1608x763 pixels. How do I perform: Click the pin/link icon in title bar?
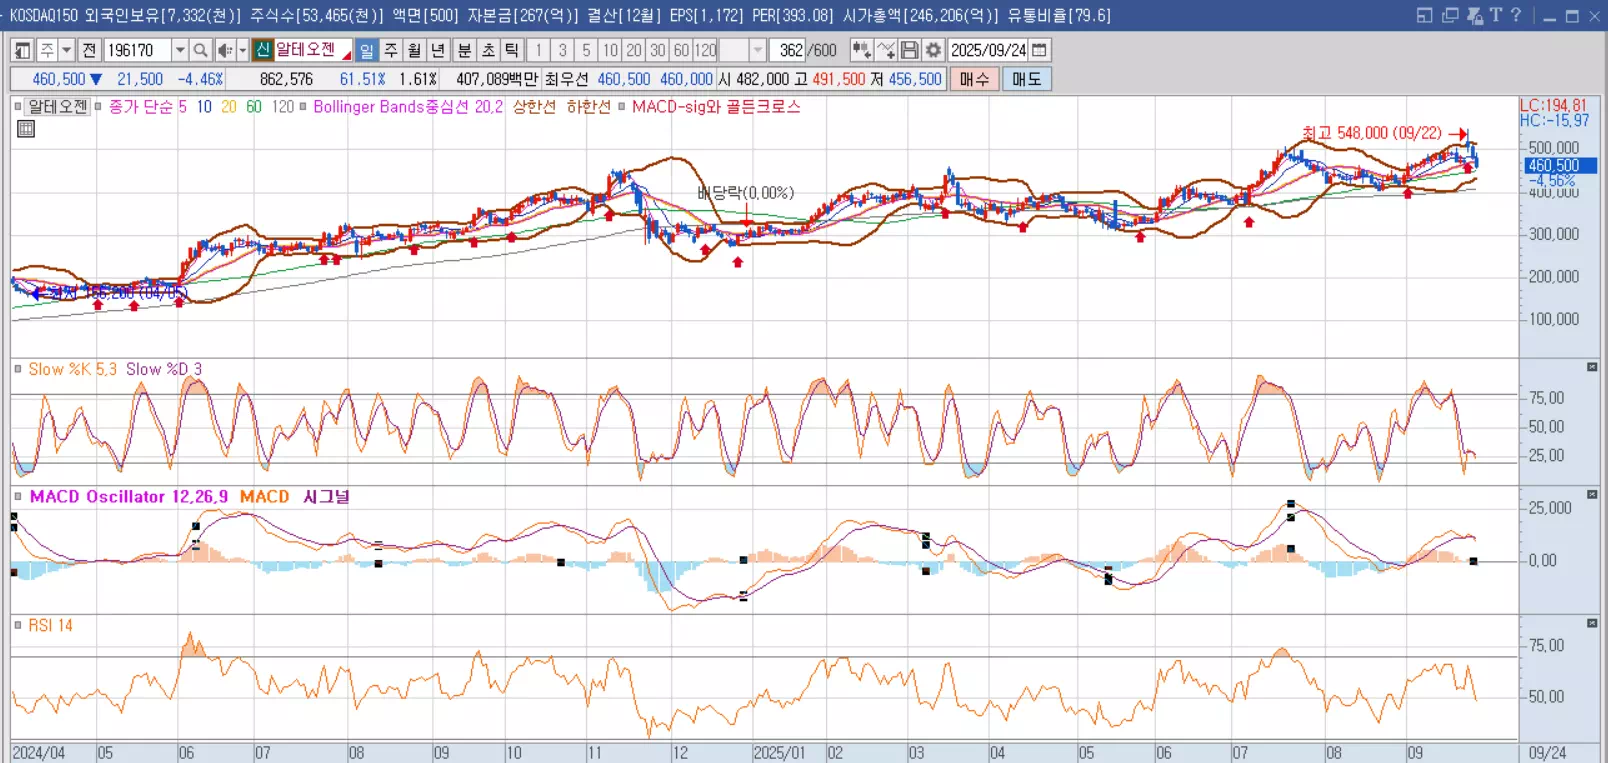[x=1475, y=15]
